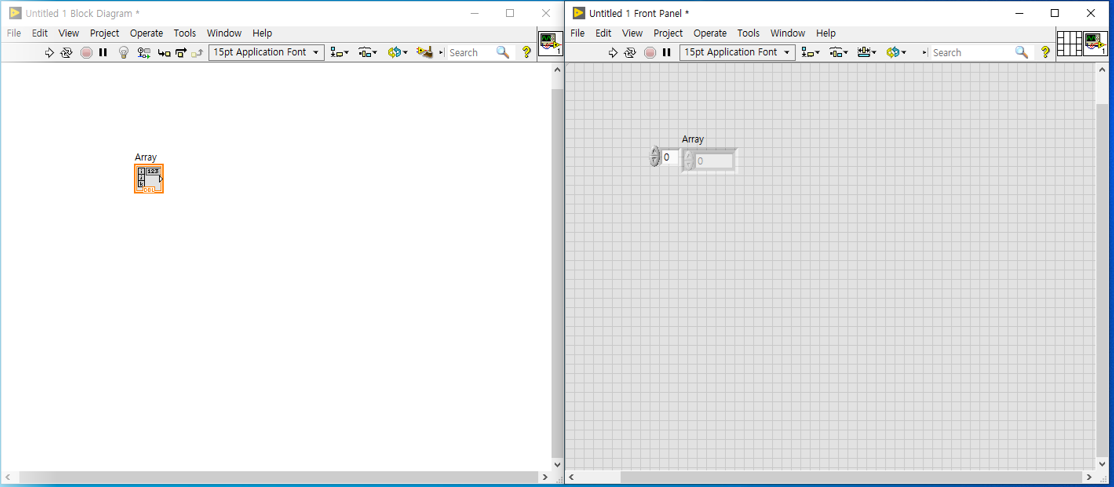1114x487 pixels.
Task: Toggle Highlight Execution light bulb
Action: [x=124, y=53]
